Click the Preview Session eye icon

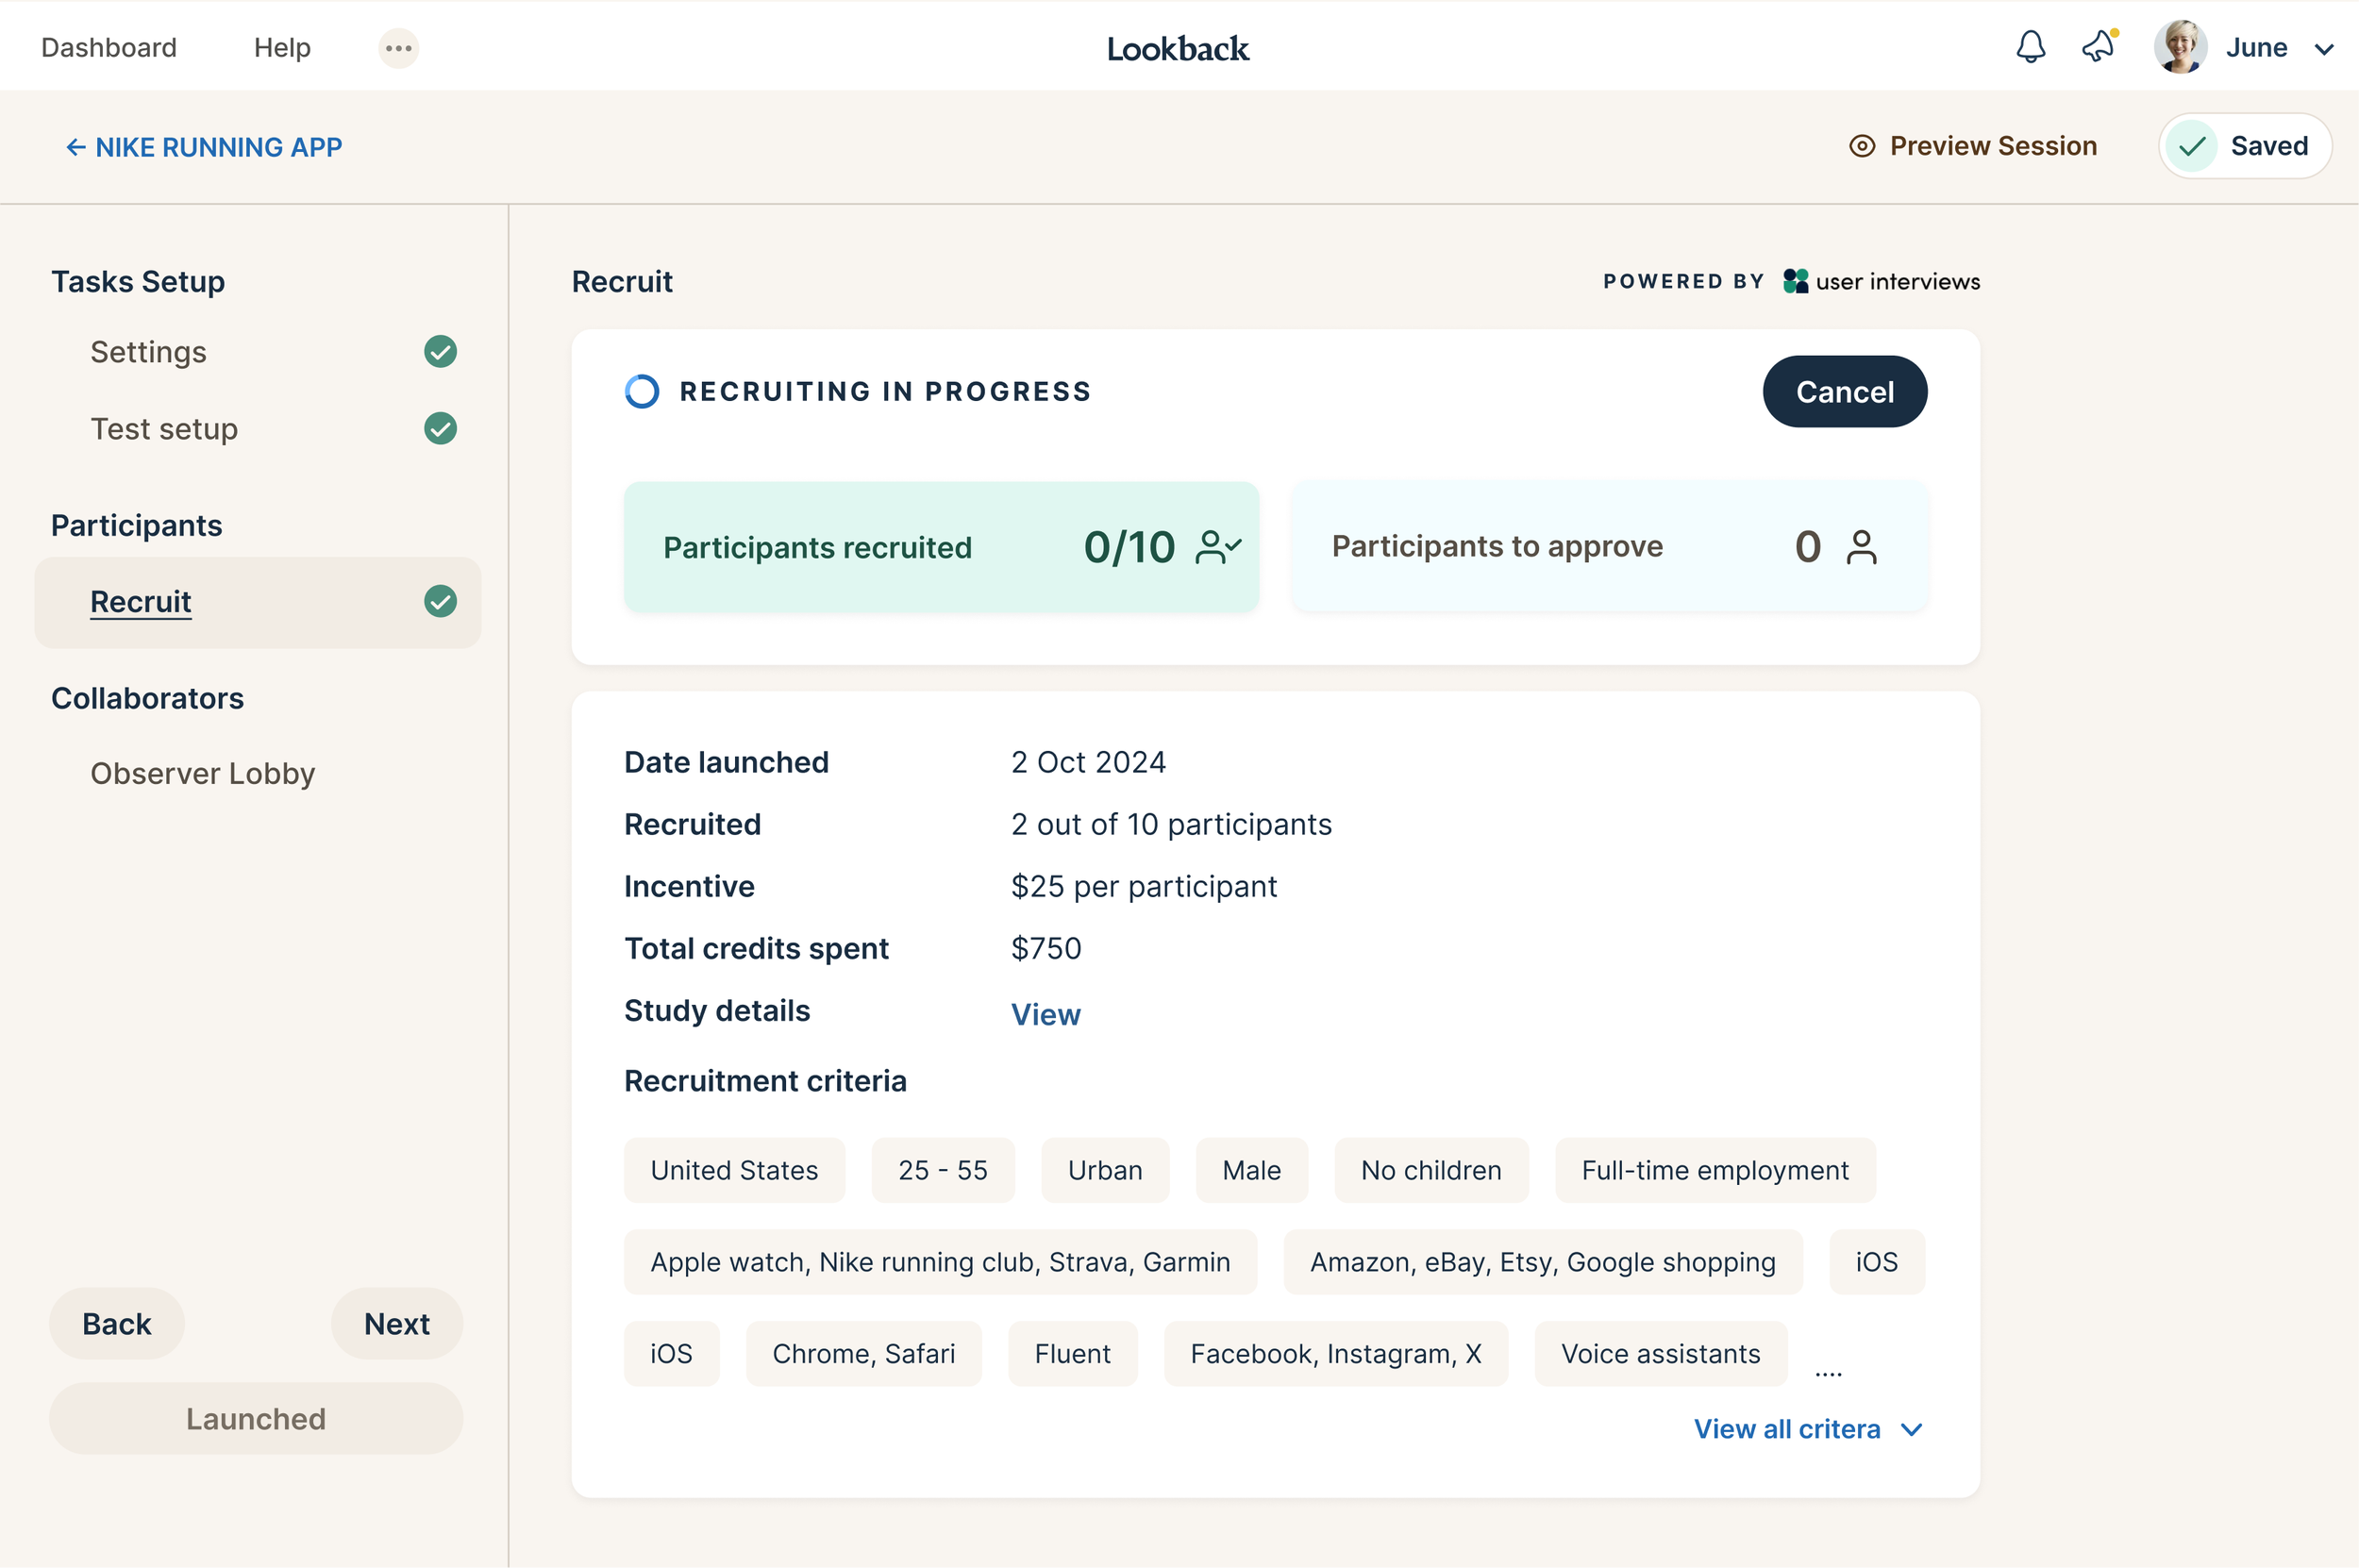(x=1861, y=146)
